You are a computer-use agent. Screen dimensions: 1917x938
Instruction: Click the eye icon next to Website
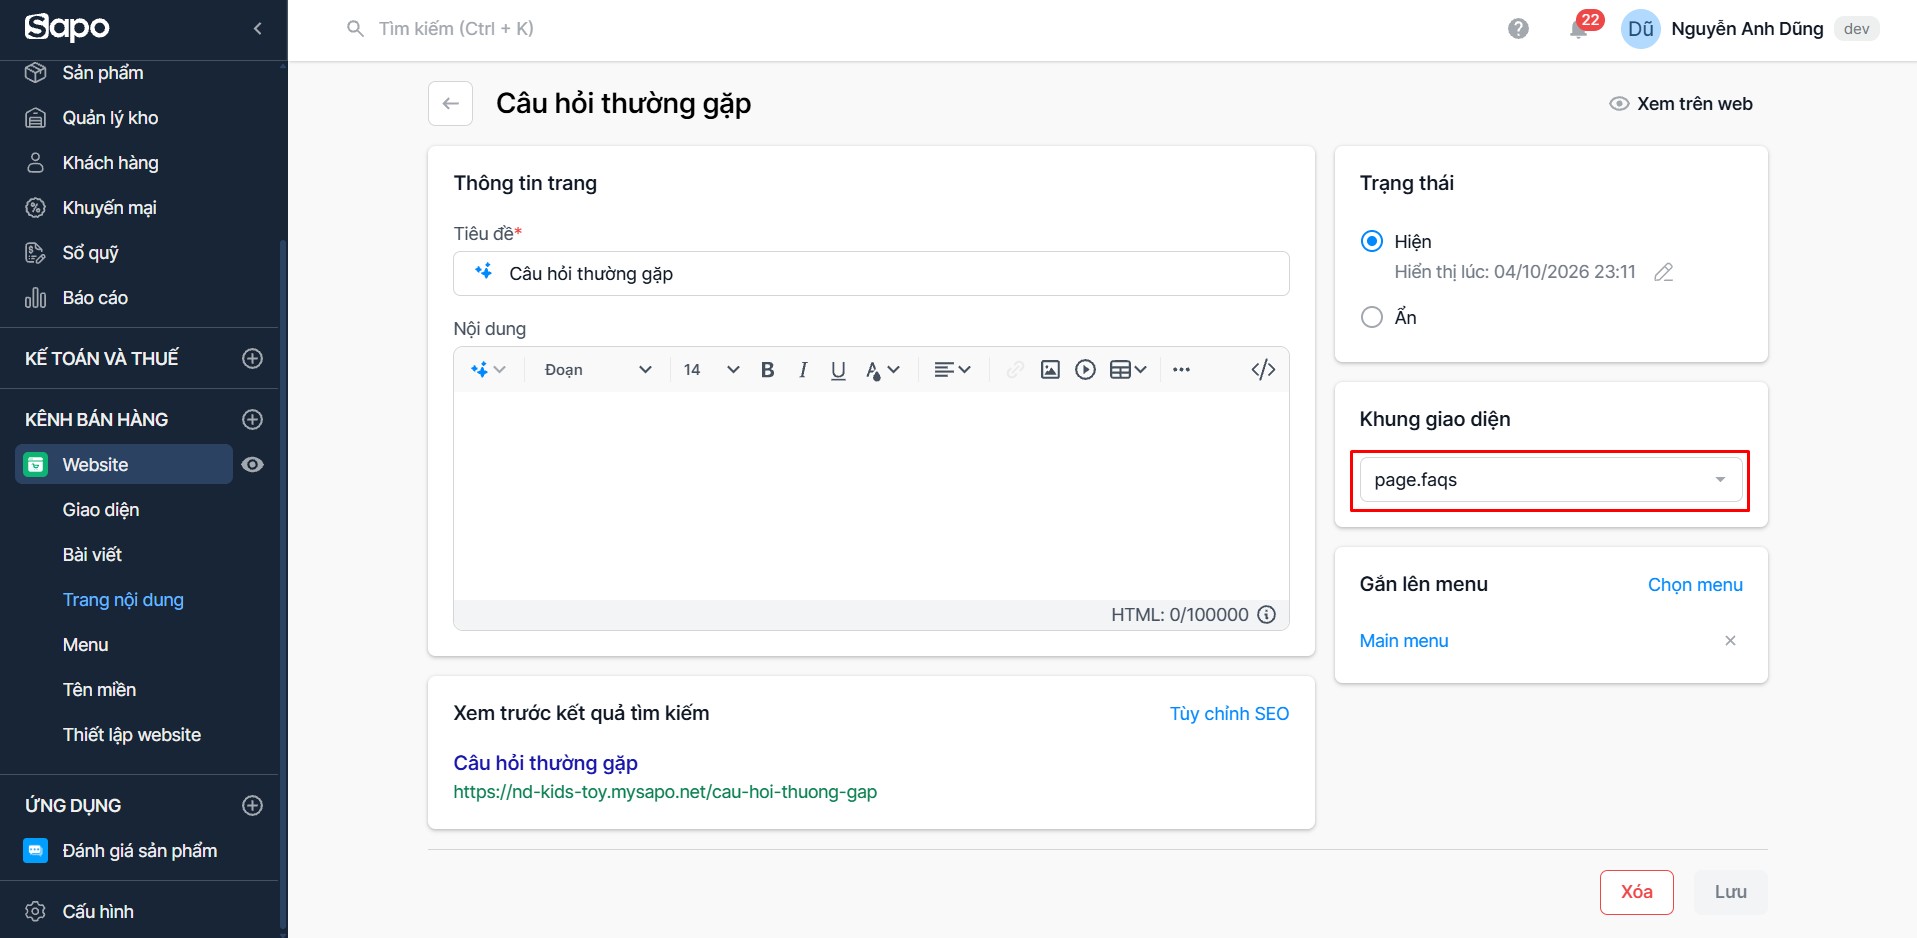pyautogui.click(x=253, y=464)
